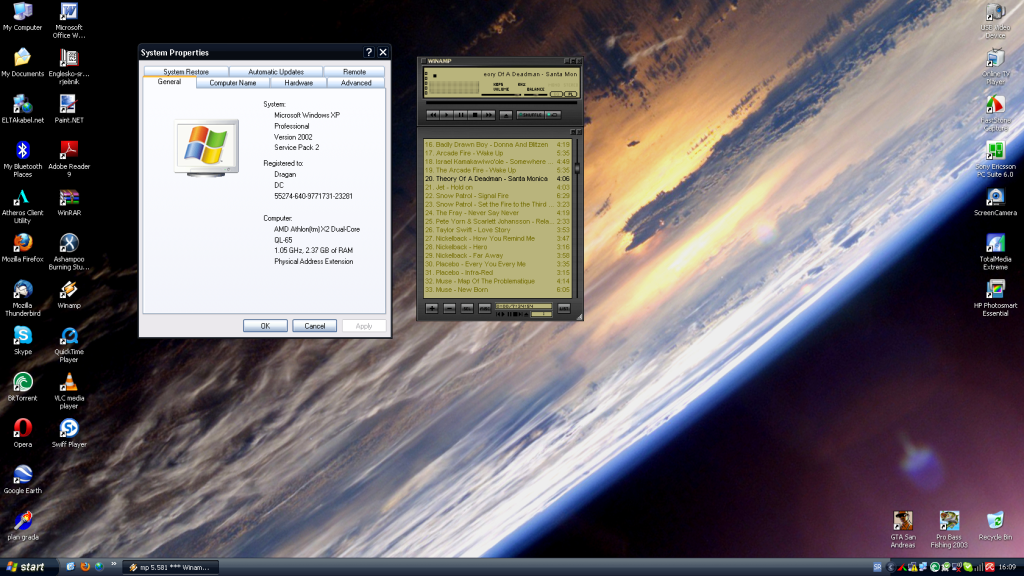This screenshot has width=1024, height=576.
Task: Select playlist track Muse - New Born
Action: coord(498,289)
